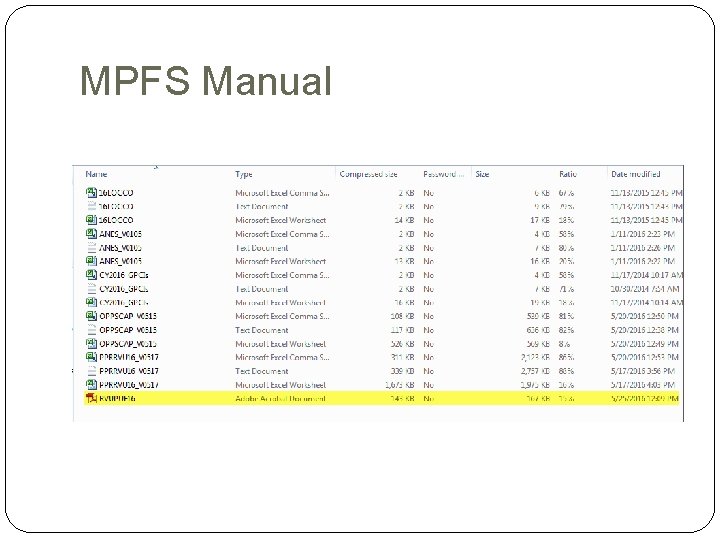Click OPPSCAP_V0515 Text Document icon
720x540 pixels.
[91, 330]
